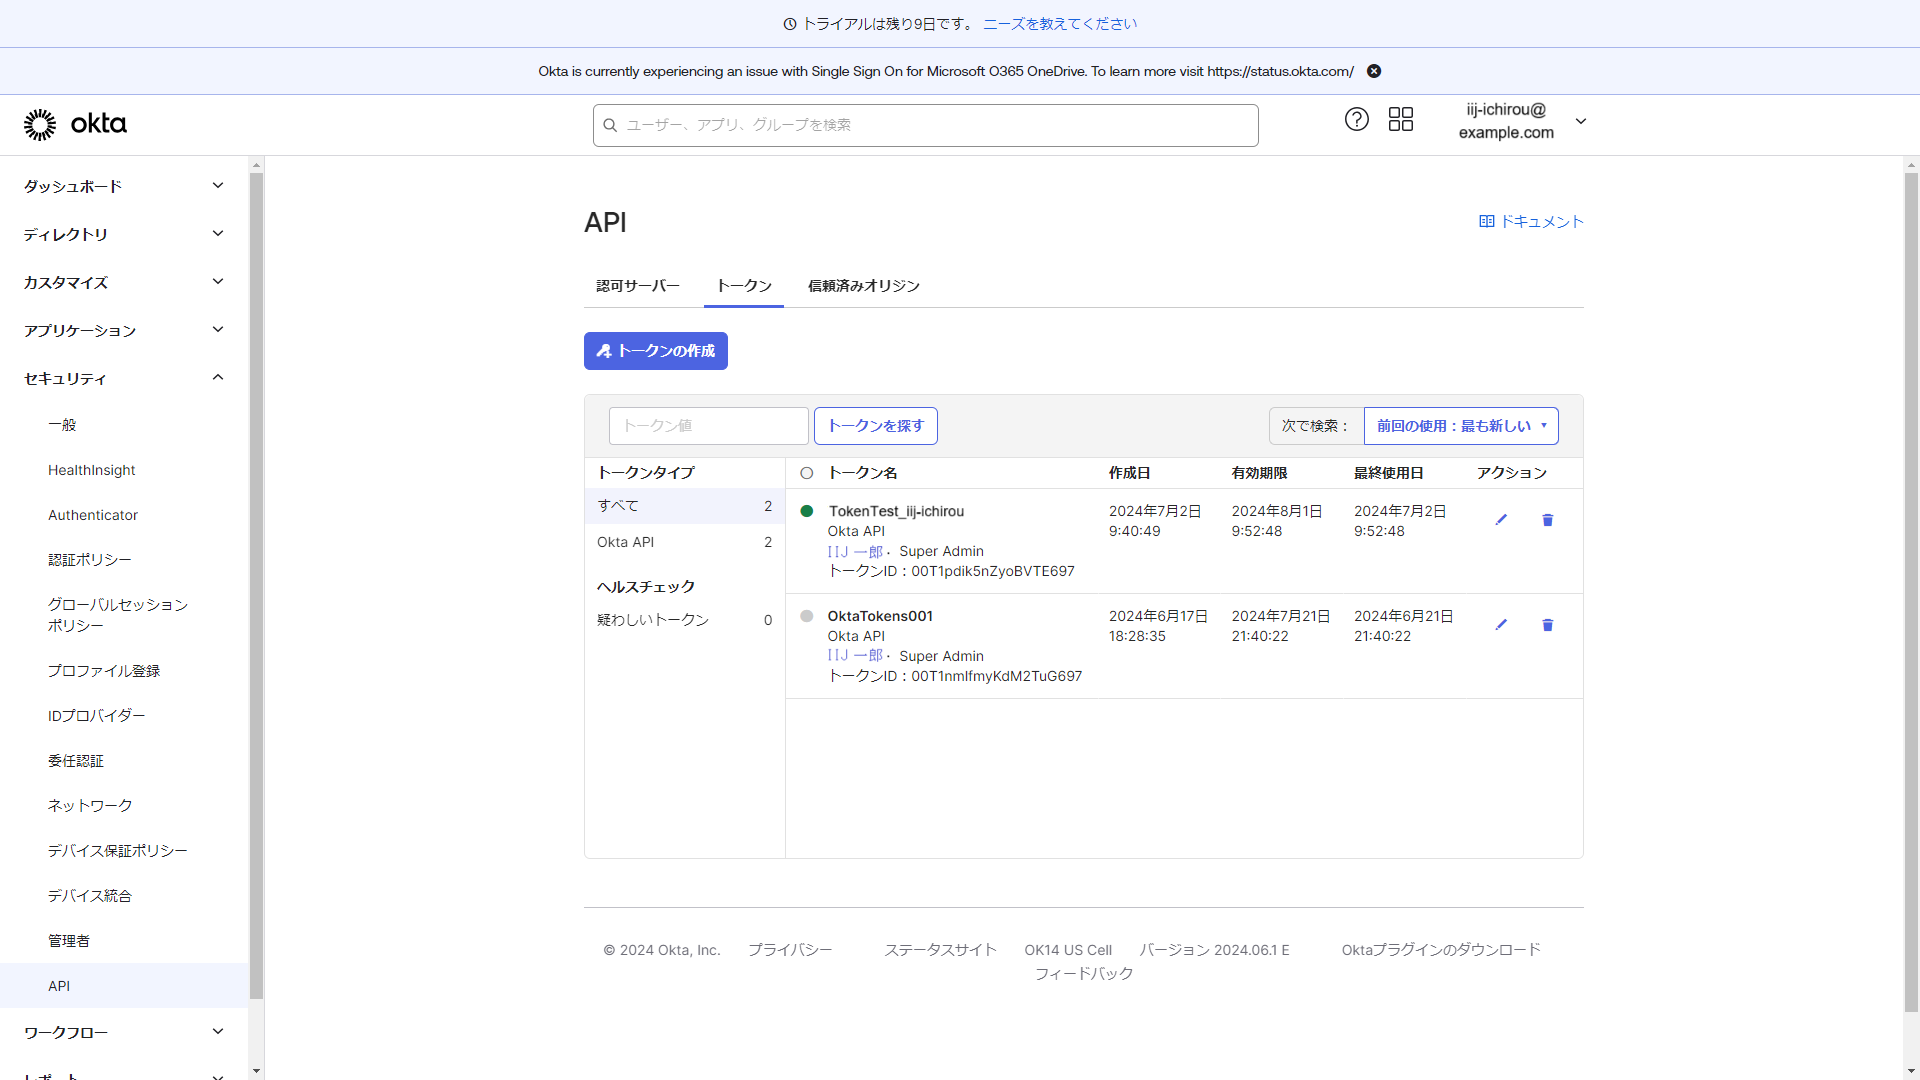This screenshot has height=1080, width=1920.
Task: Open 一般 under security sidebar
Action: pos(62,425)
